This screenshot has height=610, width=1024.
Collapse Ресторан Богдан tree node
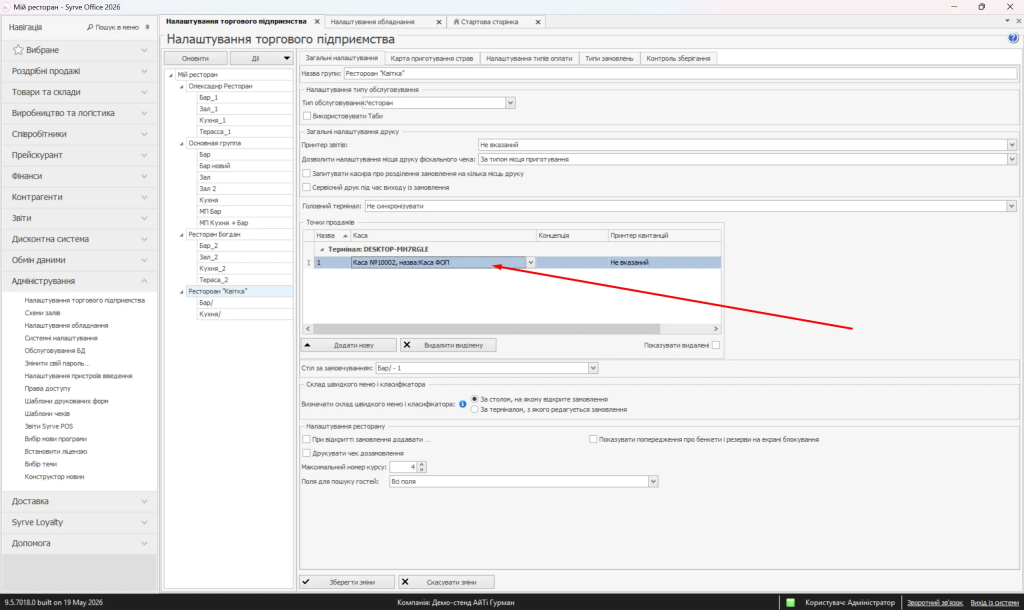click(x=182, y=234)
